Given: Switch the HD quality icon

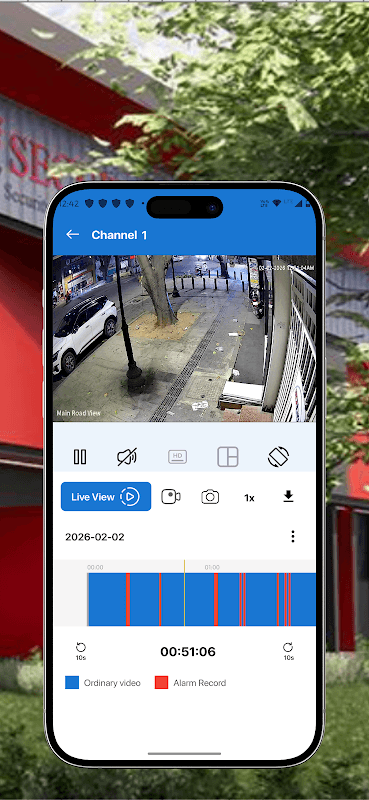Looking at the screenshot, I should pyautogui.click(x=178, y=457).
